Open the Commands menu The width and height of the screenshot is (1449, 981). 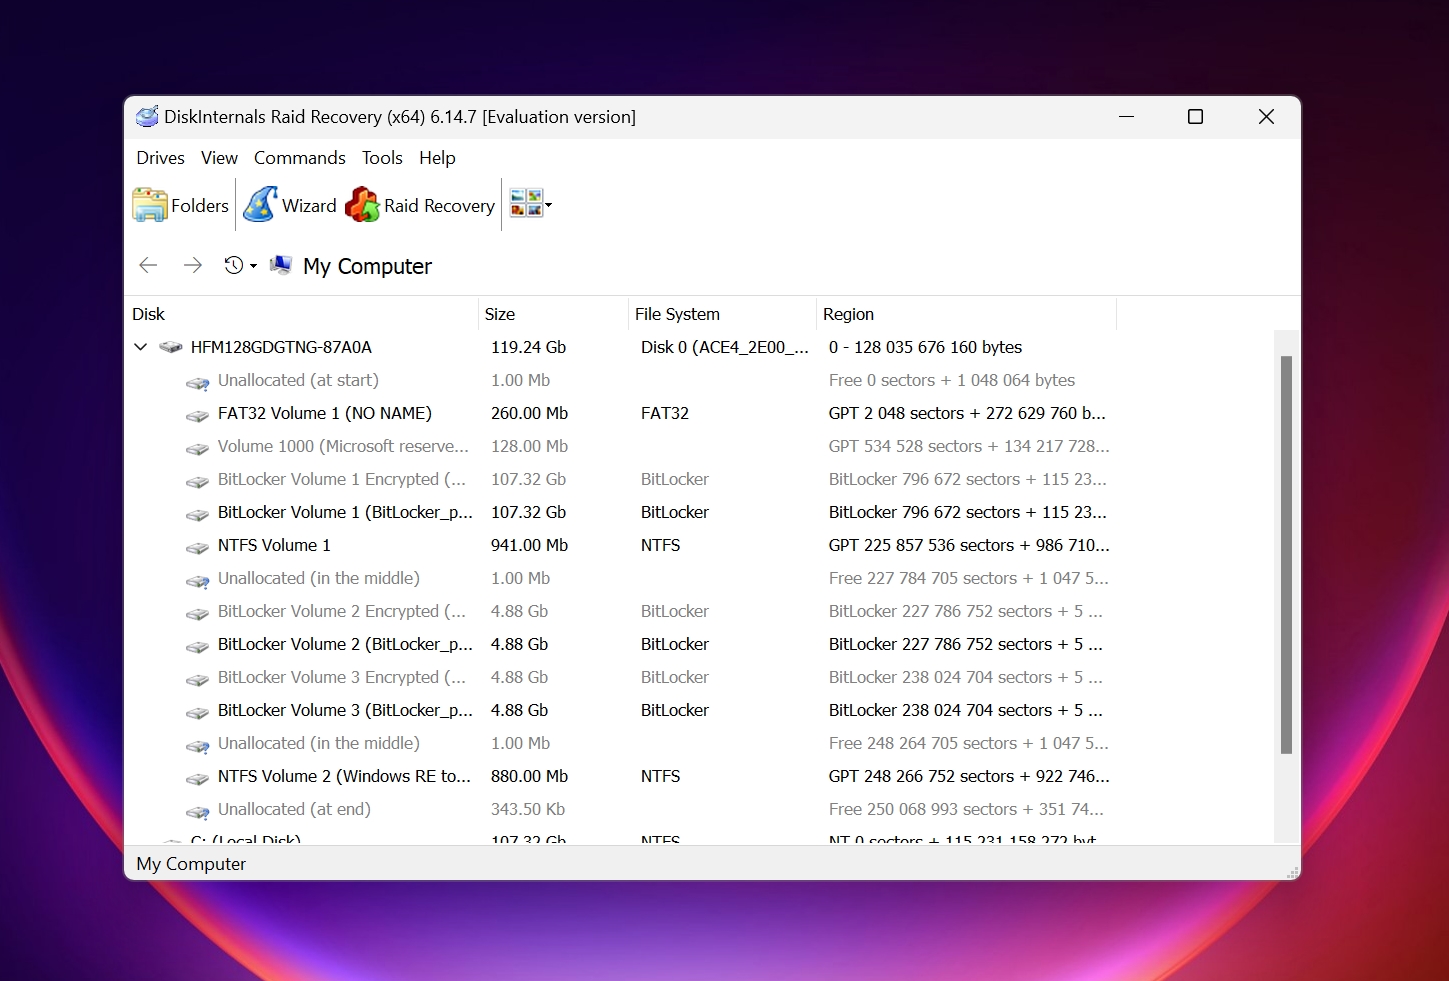(x=299, y=157)
